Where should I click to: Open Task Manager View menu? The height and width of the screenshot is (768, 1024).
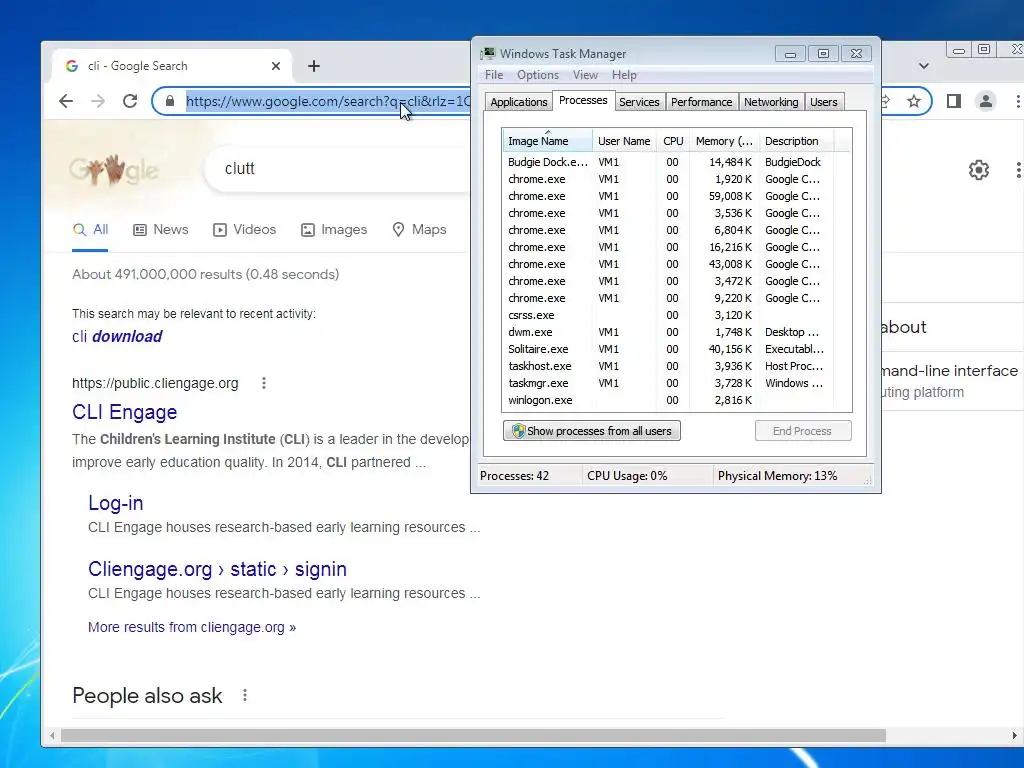point(585,75)
